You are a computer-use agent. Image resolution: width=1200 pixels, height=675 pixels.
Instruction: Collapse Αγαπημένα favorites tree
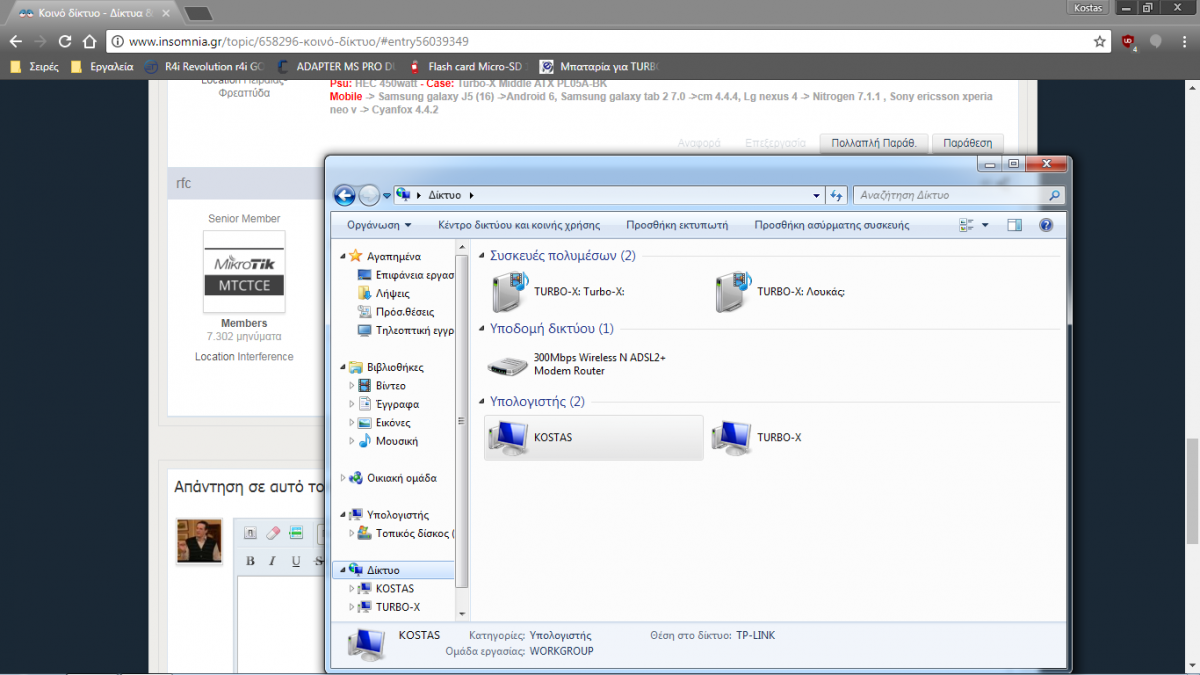pos(344,256)
